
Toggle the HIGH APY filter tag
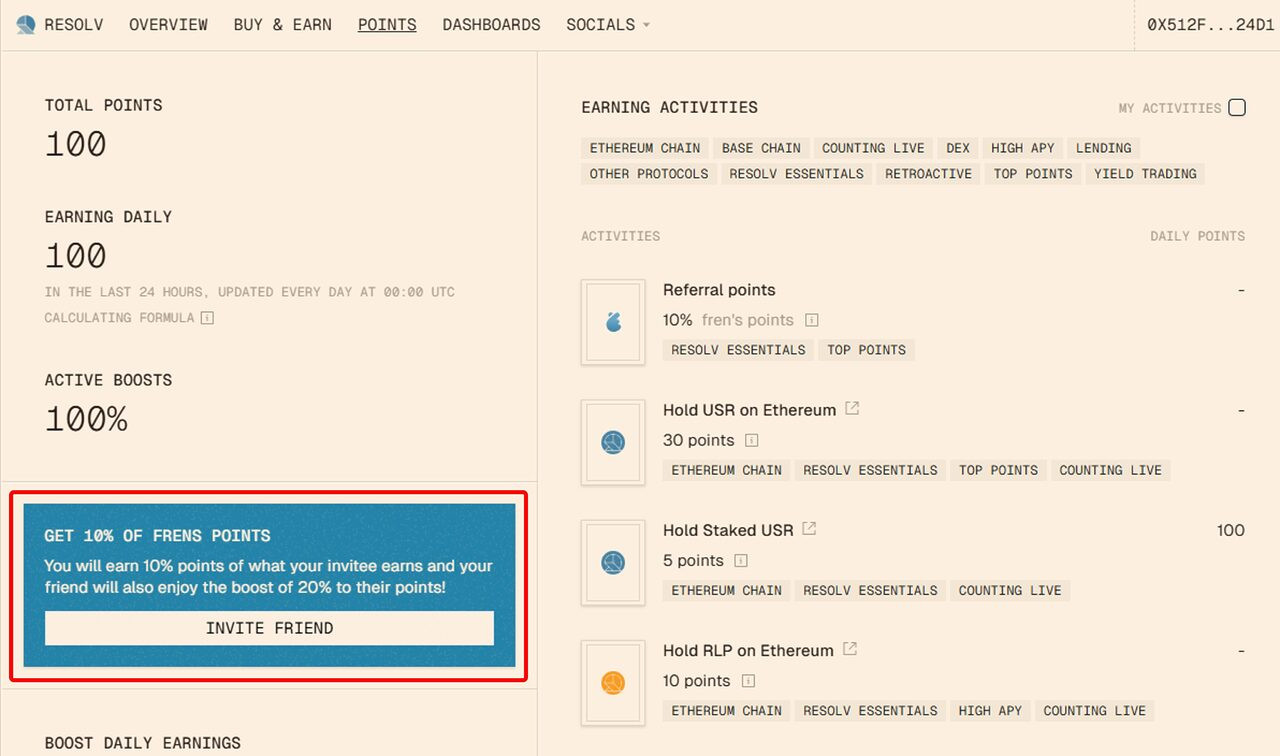1022,147
